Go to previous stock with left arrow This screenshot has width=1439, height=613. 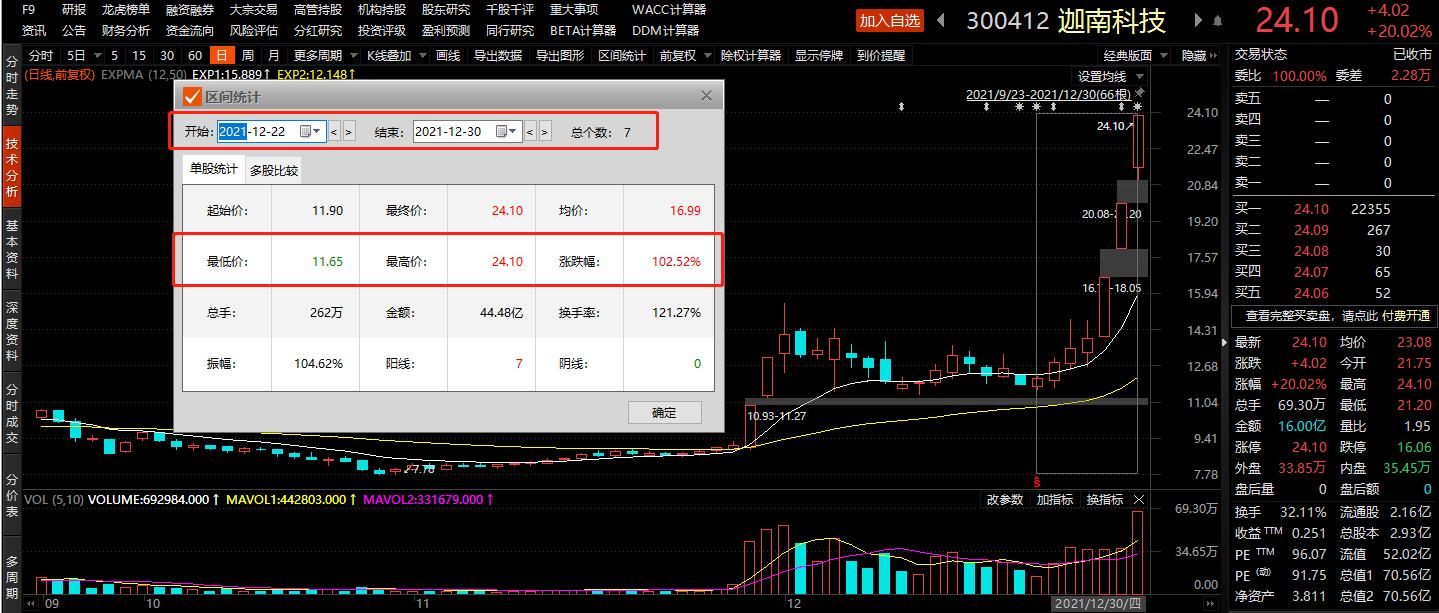point(941,20)
